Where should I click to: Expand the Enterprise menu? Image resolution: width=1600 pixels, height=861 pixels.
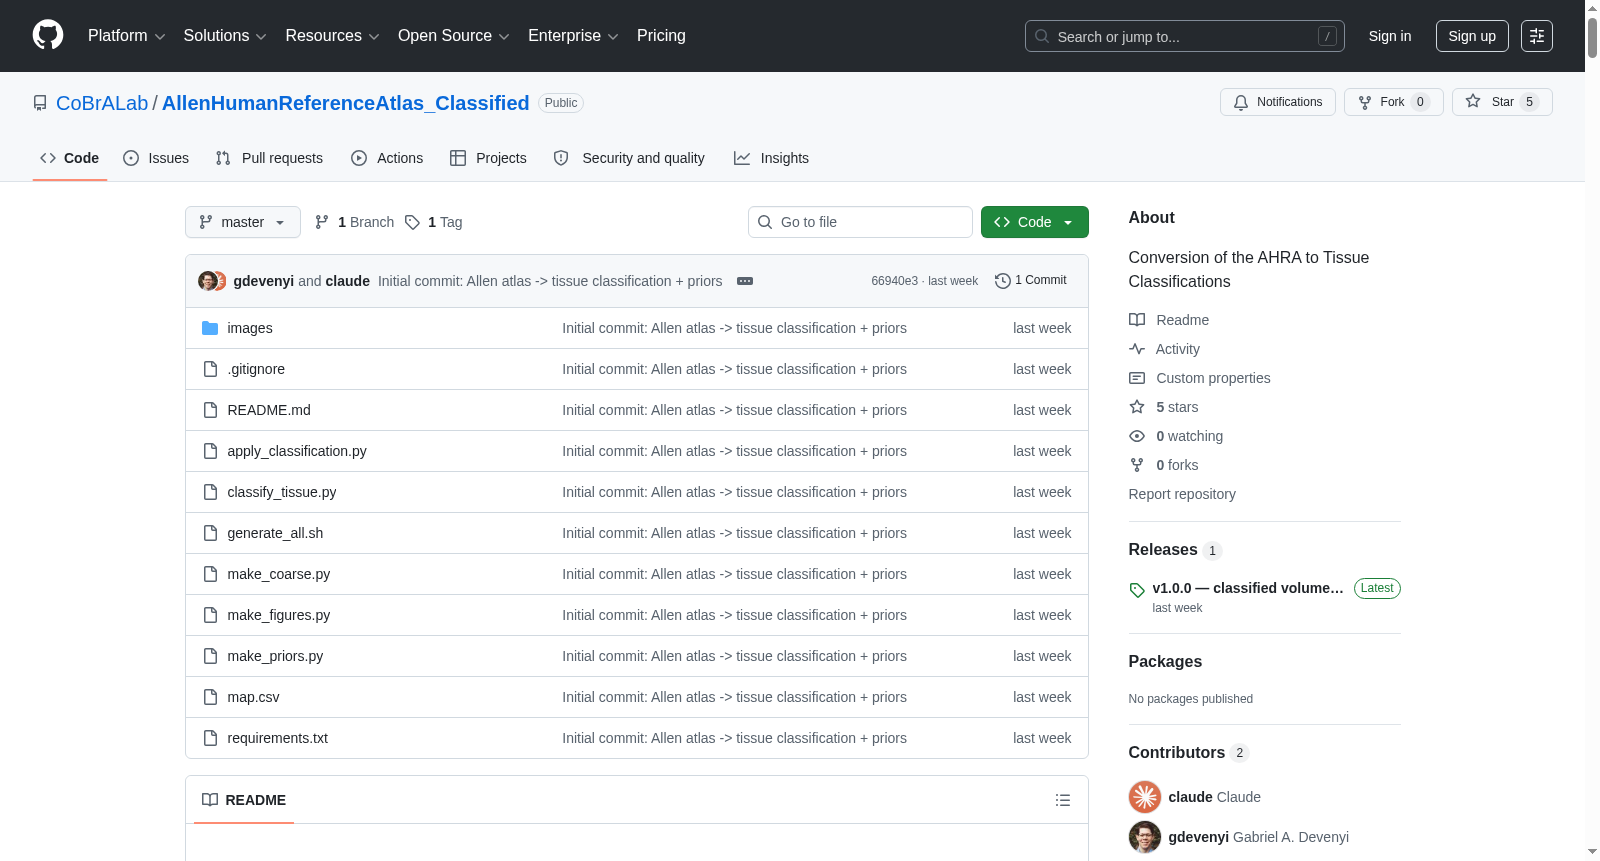pos(573,36)
